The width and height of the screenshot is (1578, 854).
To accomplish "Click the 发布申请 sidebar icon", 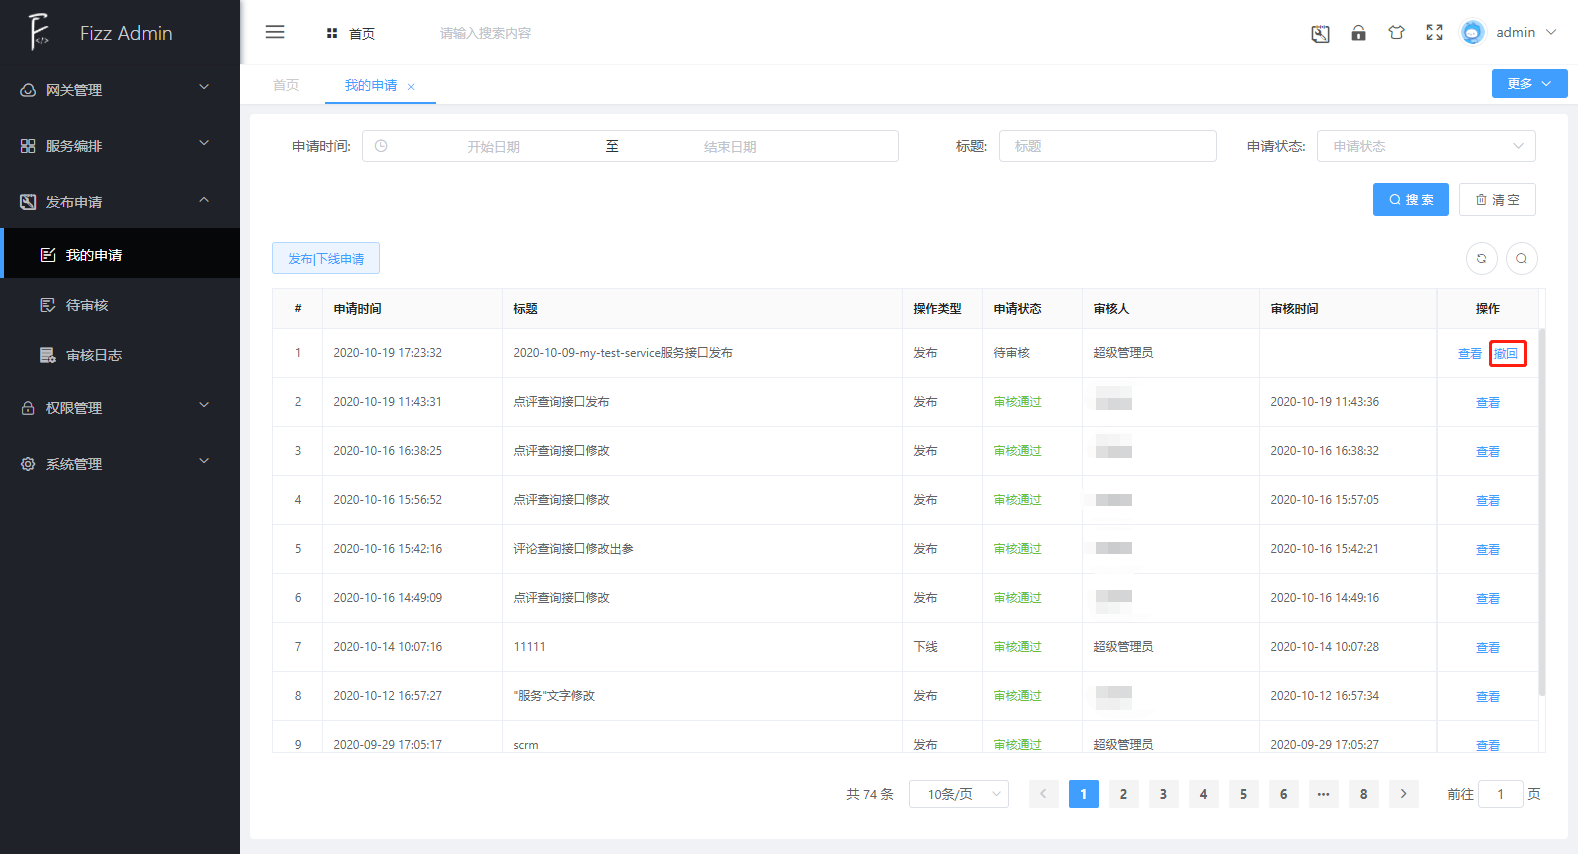I will 28,202.
